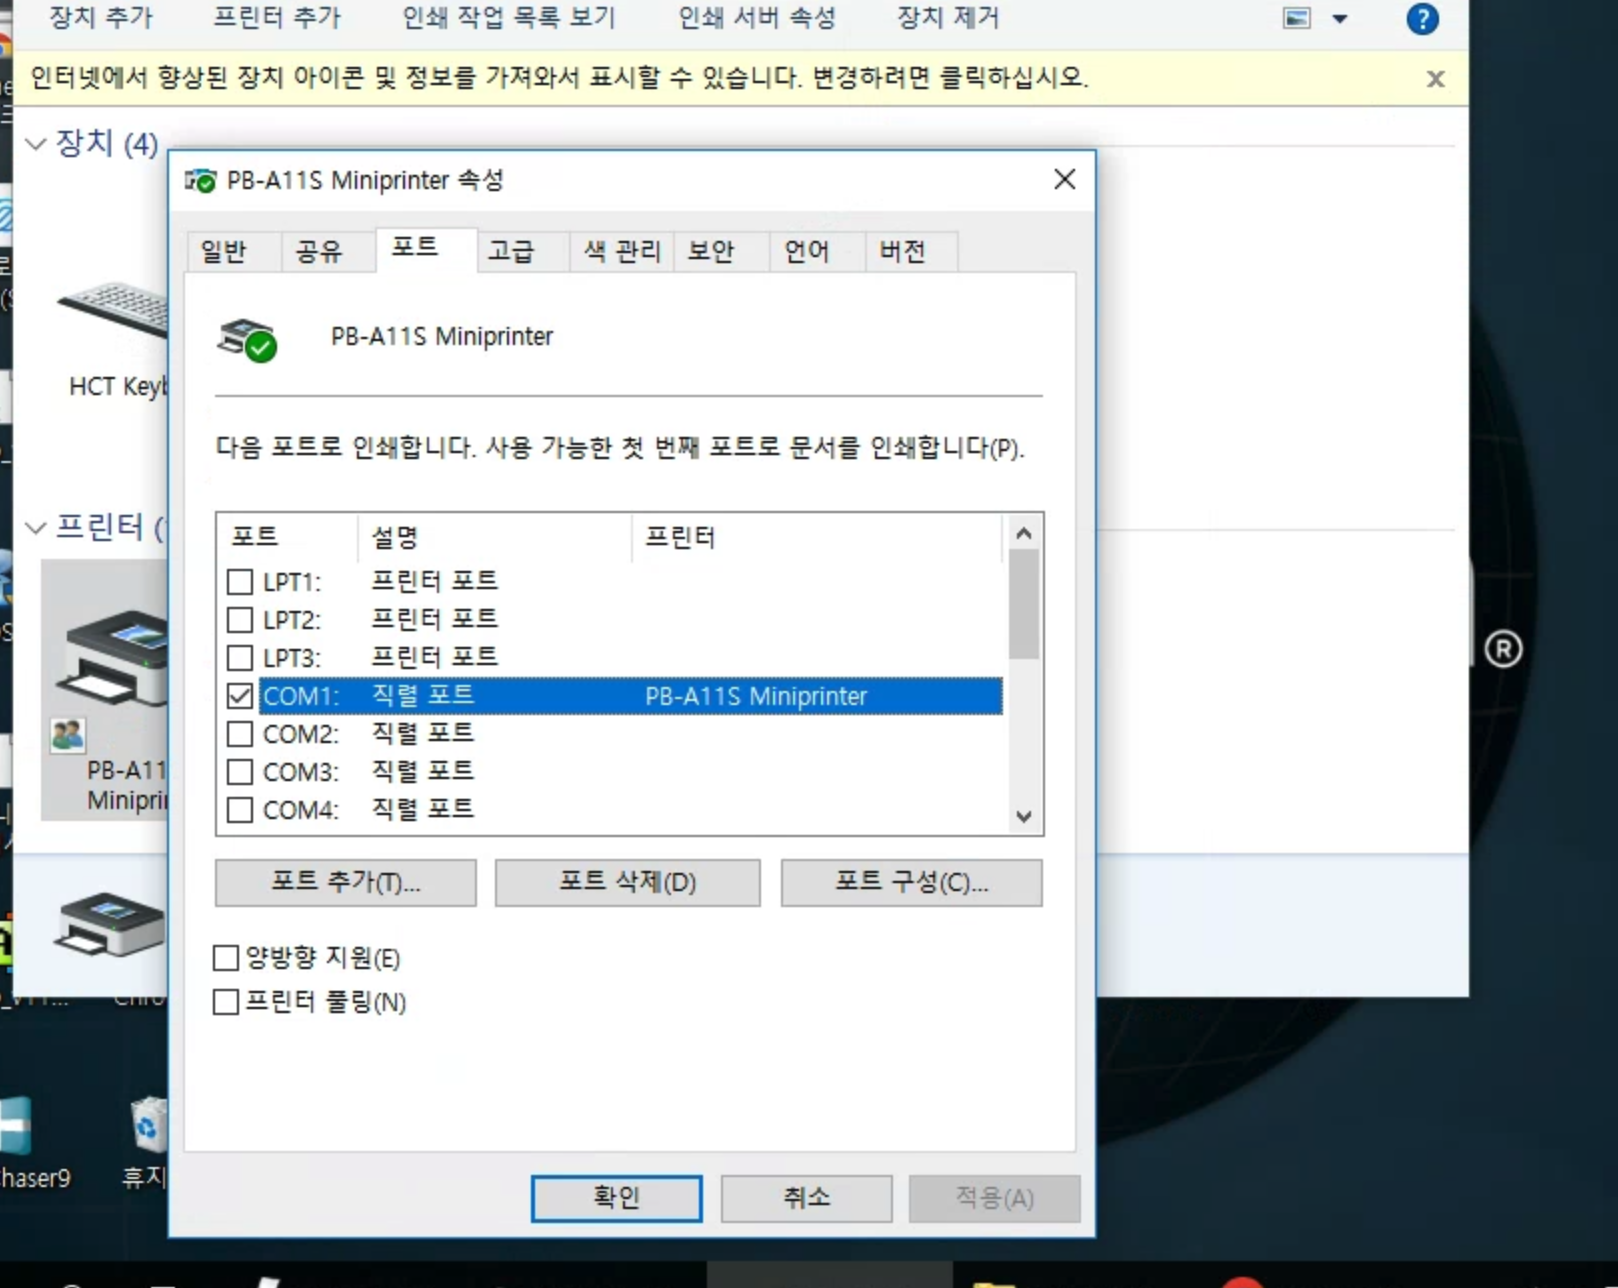Select the COM3: port label

click(x=301, y=772)
